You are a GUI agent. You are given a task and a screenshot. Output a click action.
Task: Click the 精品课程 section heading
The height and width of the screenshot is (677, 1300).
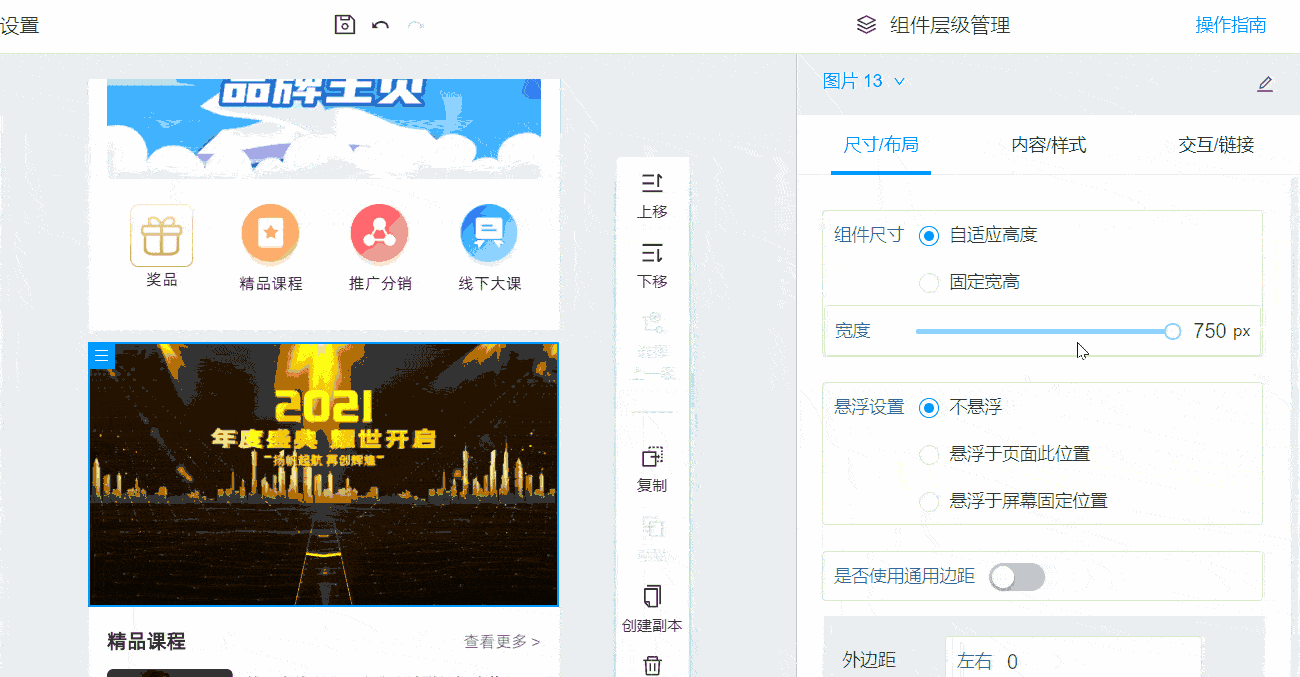click(146, 642)
